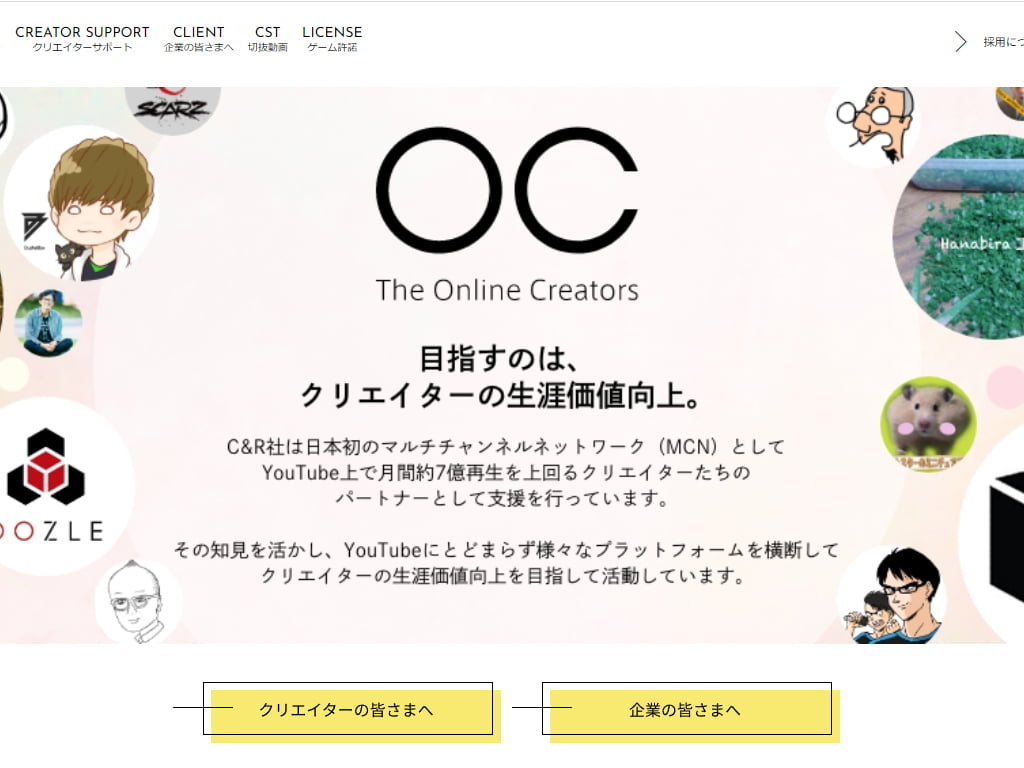Click the seated man photo avatar

48,323
